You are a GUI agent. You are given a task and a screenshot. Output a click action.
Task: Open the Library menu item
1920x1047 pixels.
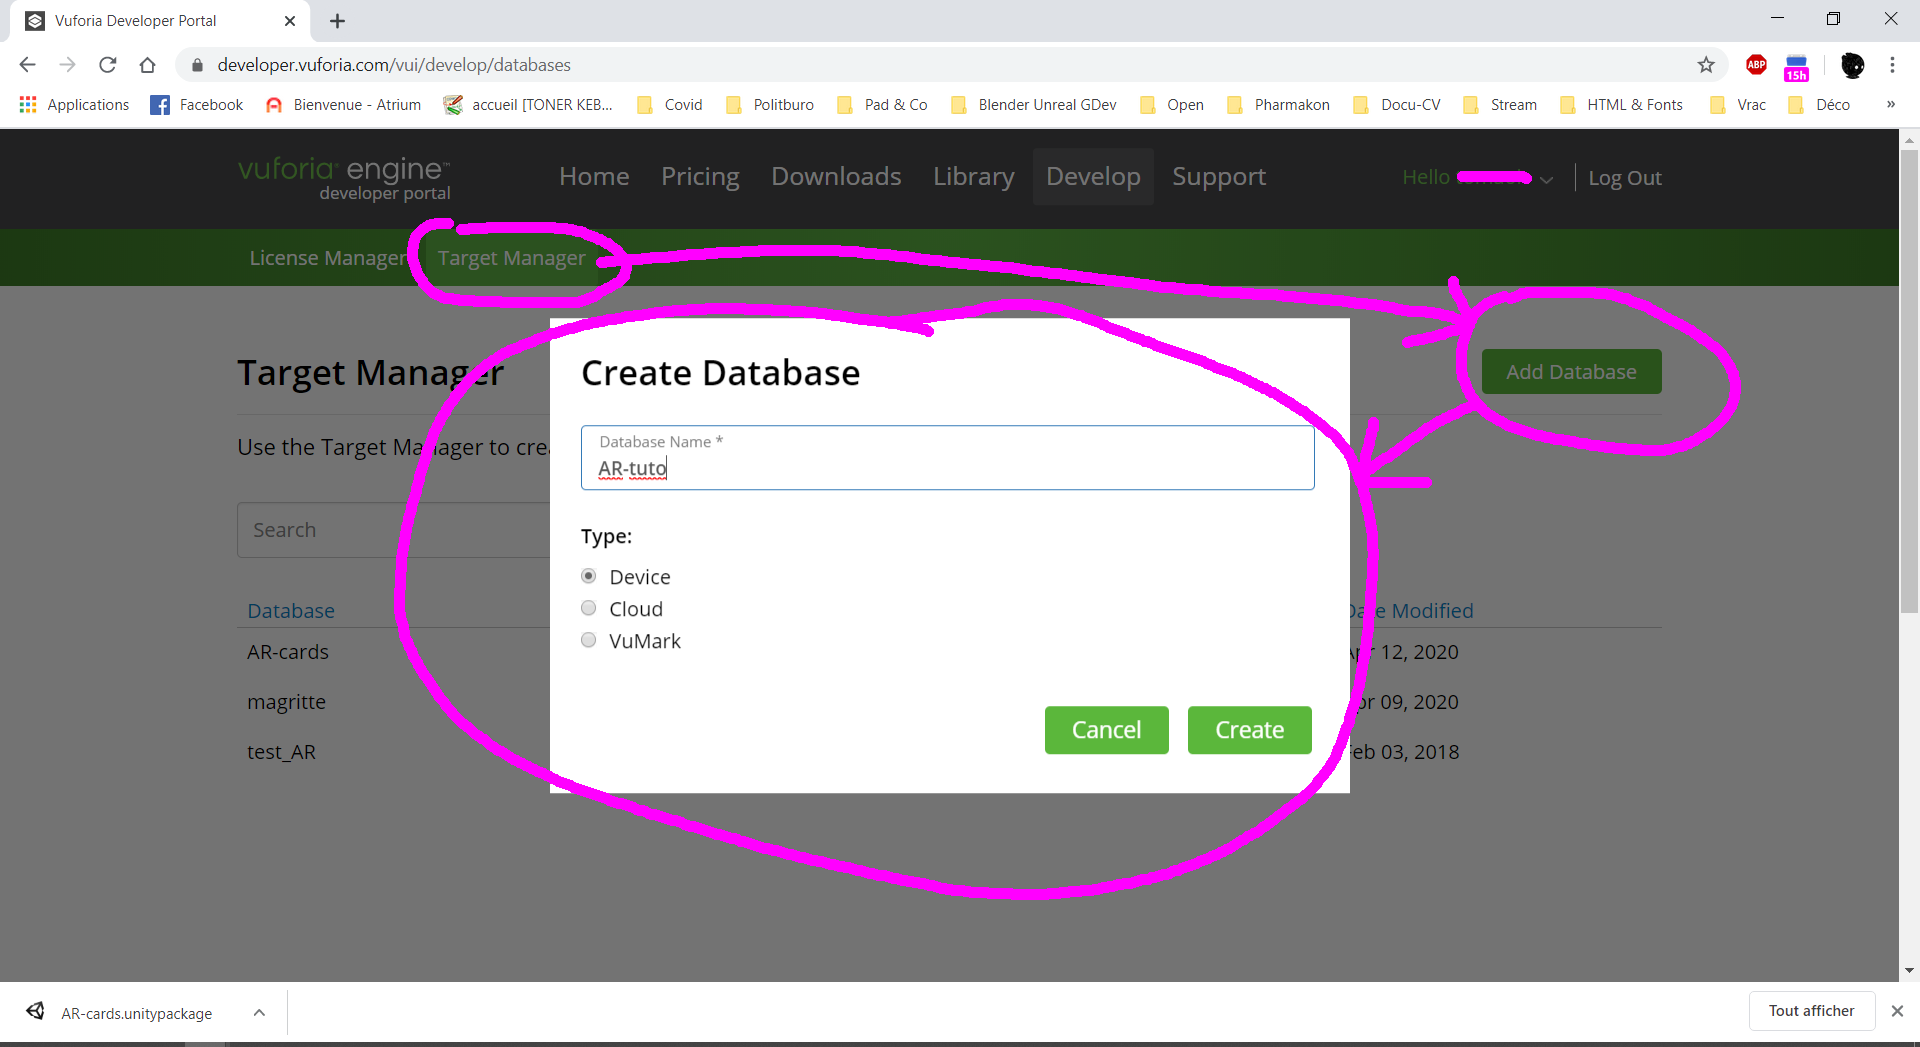pos(973,177)
